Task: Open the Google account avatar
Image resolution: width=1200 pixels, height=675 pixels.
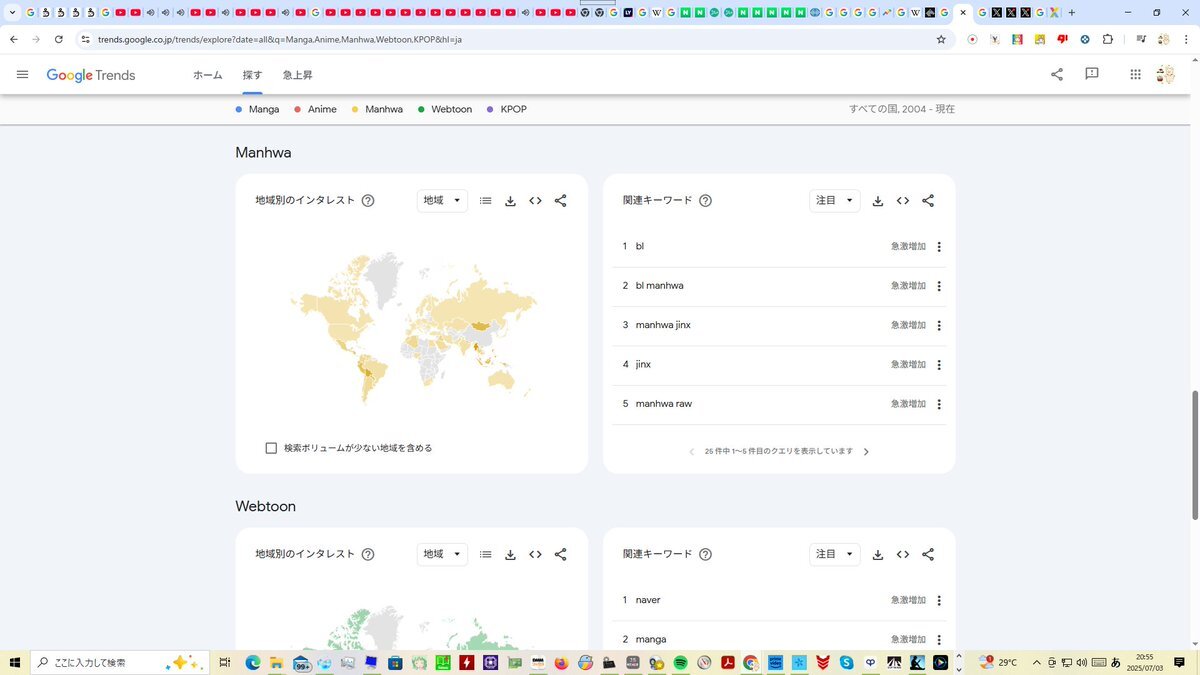Action: coord(1165,75)
